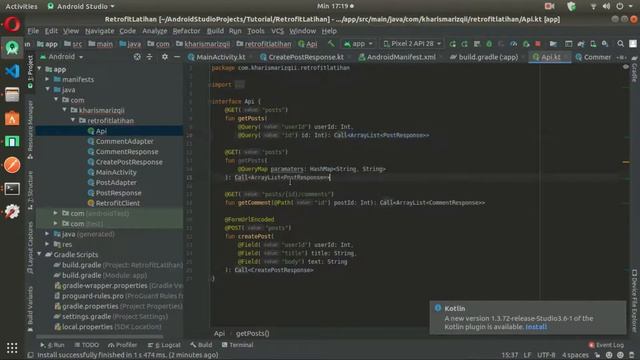Image resolution: width=640 pixels, height=360 pixels.
Task: Open the TODO tool window
Action: [86, 345]
